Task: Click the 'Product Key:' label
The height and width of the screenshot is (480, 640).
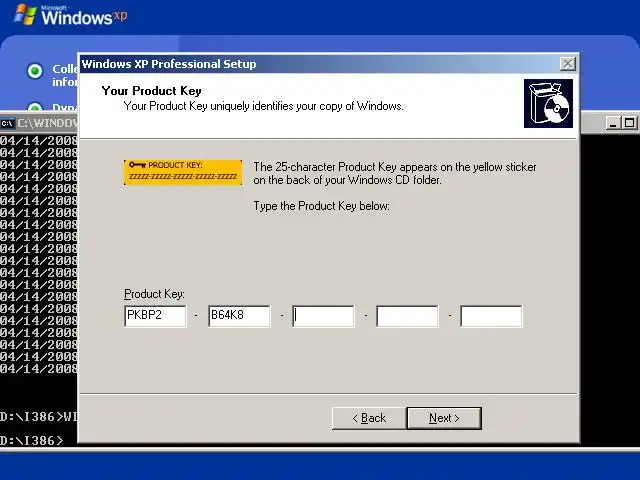Action: pyautogui.click(x=154, y=294)
